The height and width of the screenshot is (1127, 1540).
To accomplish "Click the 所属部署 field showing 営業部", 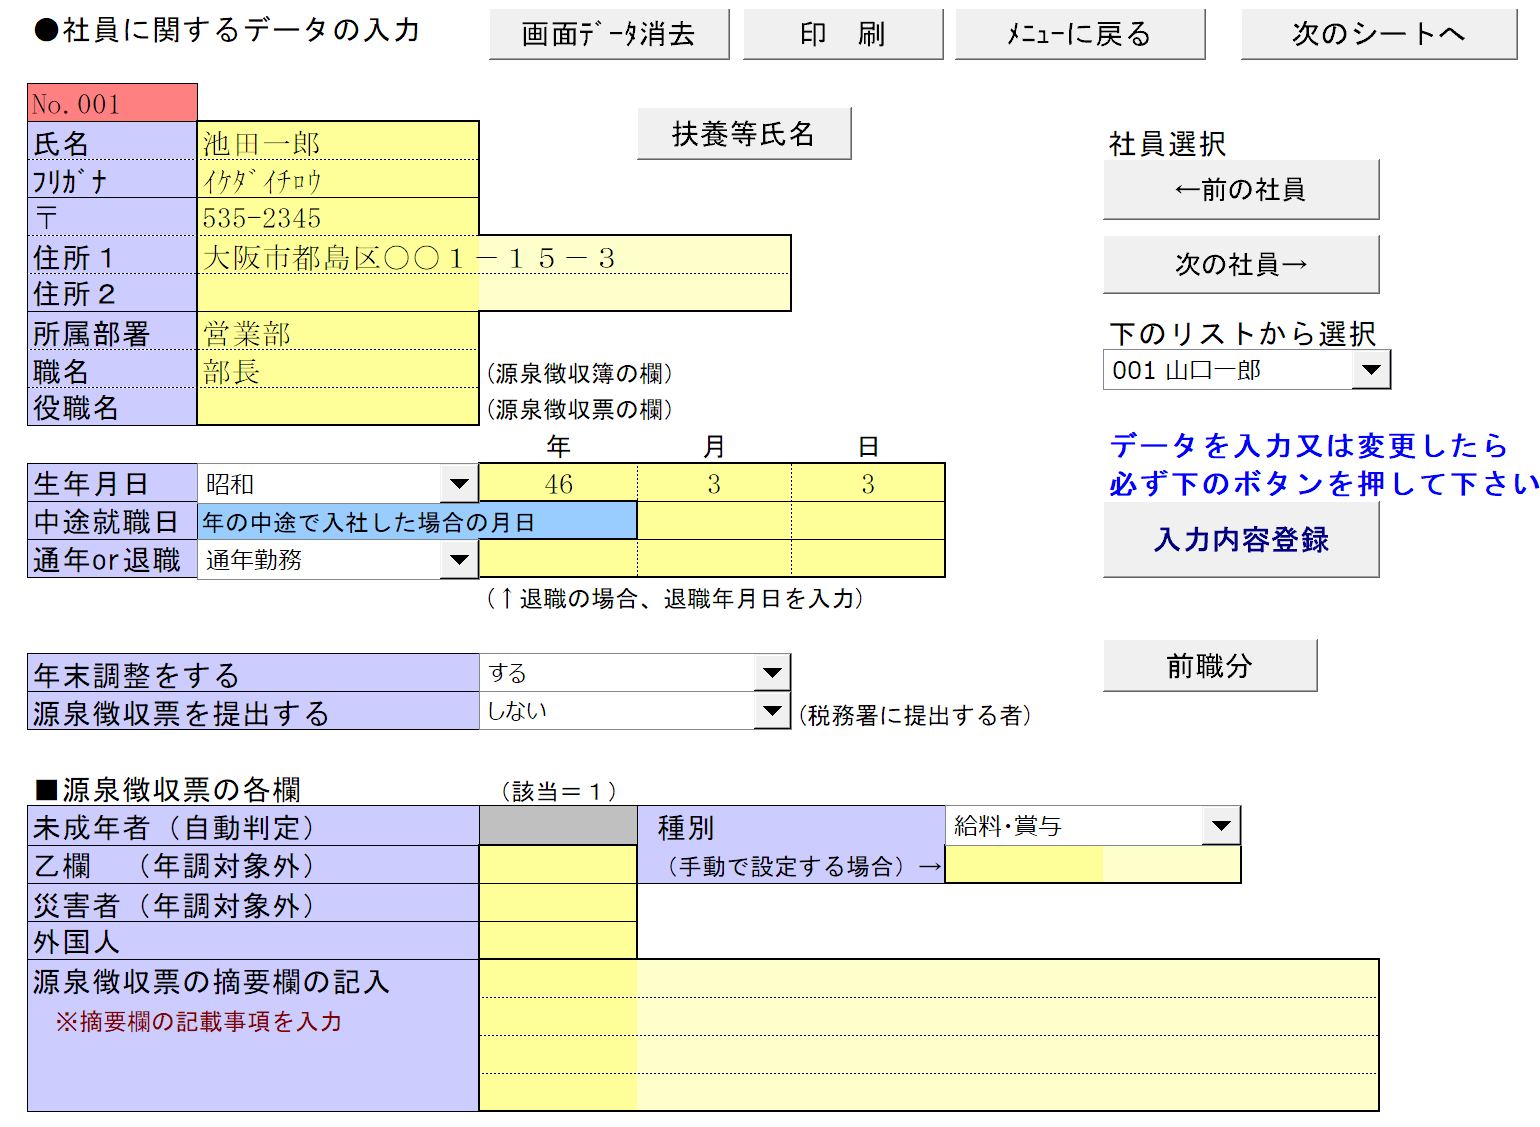I will pos(337,333).
